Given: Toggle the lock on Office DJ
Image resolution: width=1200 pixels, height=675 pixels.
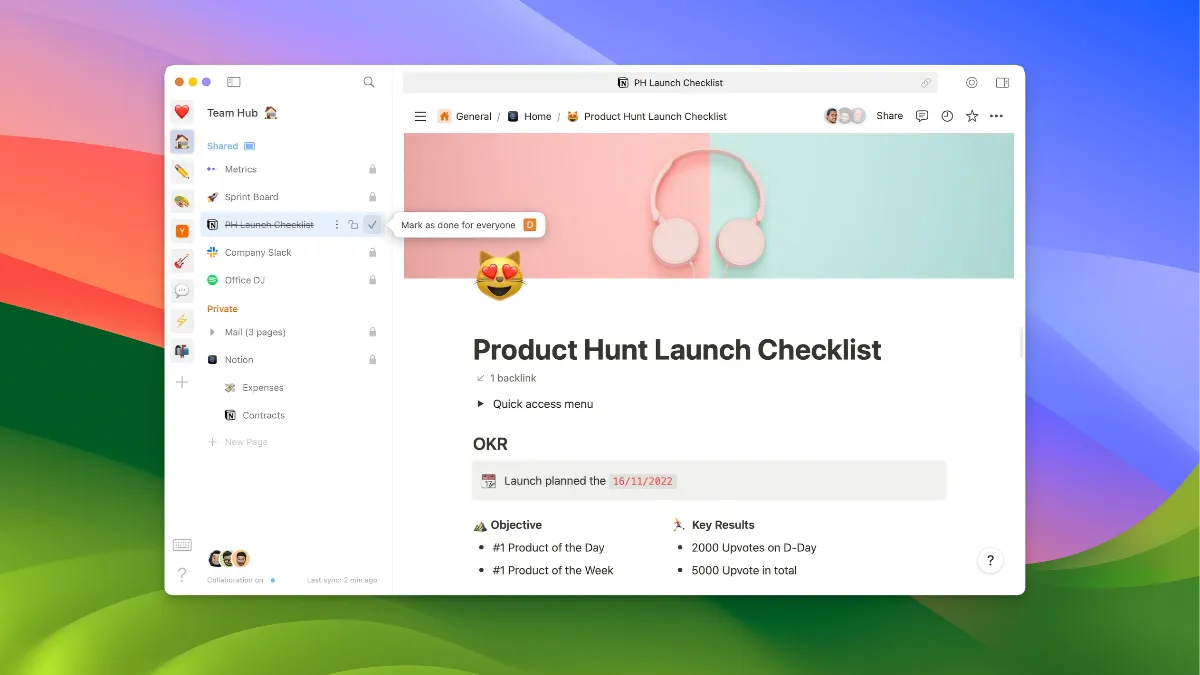Looking at the screenshot, I should pos(372,280).
